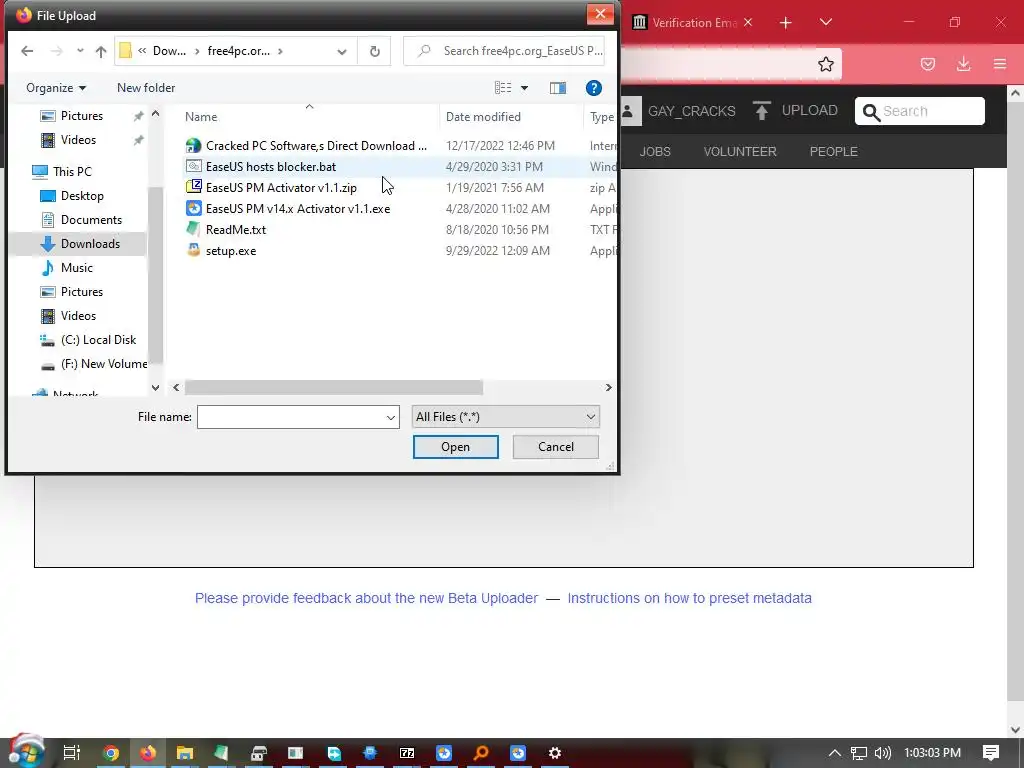Open Settings gear on taskbar
This screenshot has width=1024, height=768.
tap(554, 753)
